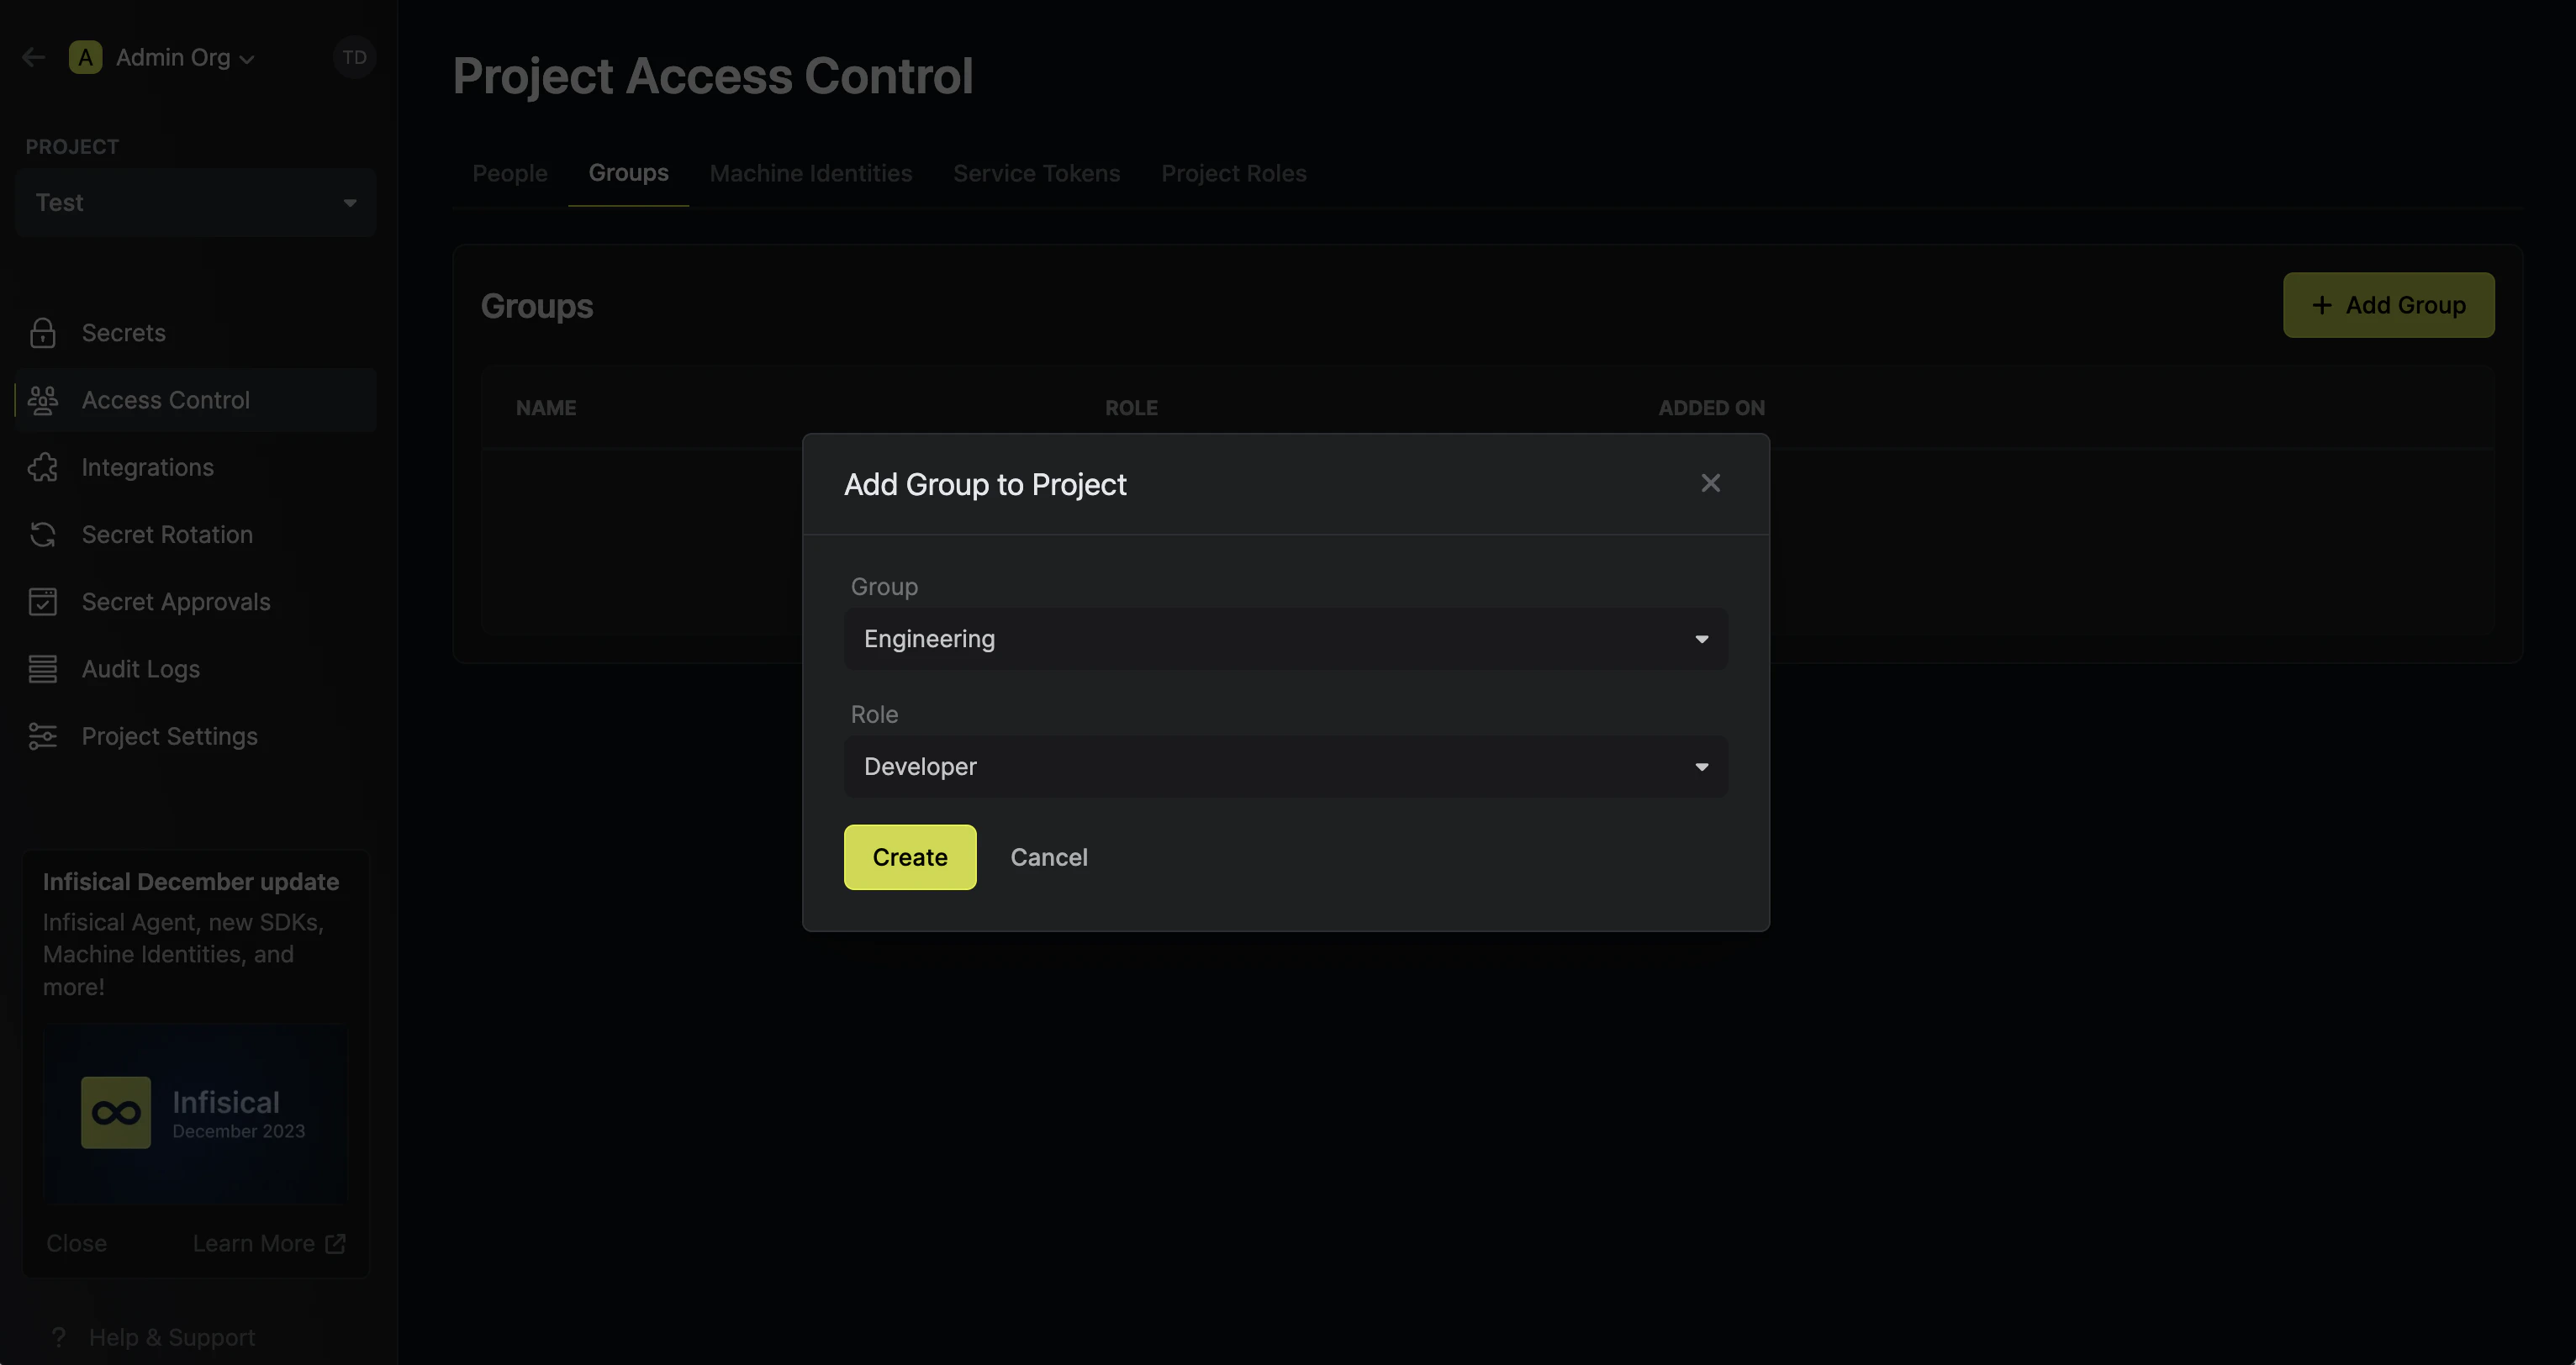Click the Learn More external link icon

click(x=336, y=1243)
